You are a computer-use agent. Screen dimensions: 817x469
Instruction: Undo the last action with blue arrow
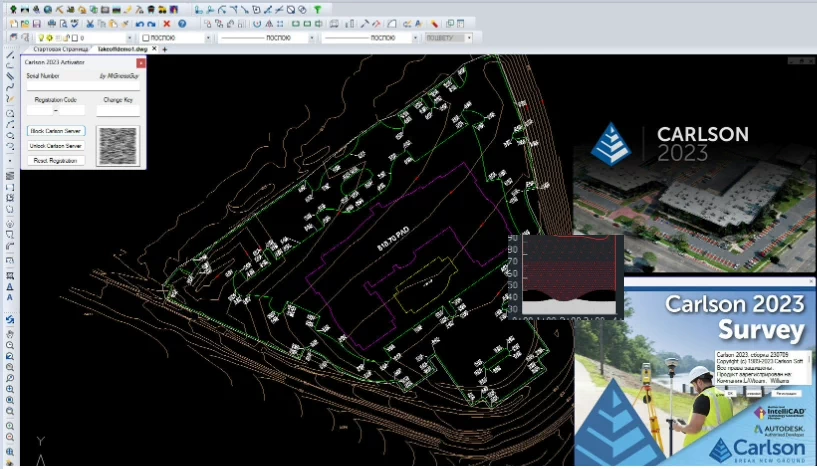pos(140,23)
